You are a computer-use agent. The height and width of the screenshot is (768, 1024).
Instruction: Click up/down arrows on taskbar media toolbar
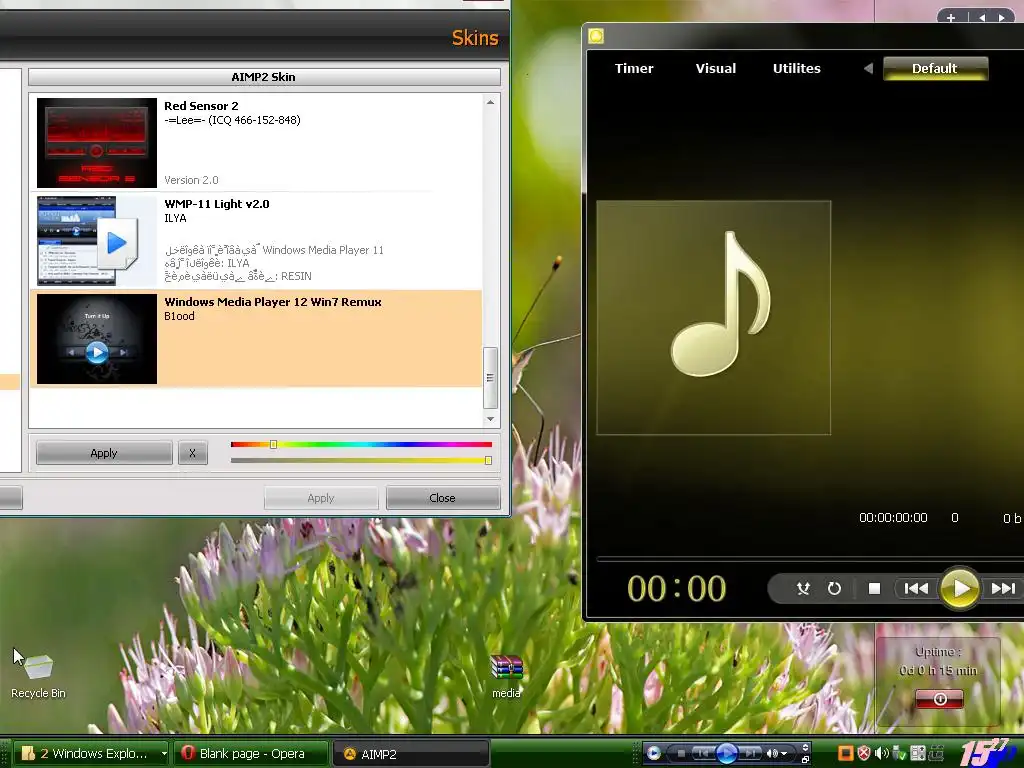point(805,748)
